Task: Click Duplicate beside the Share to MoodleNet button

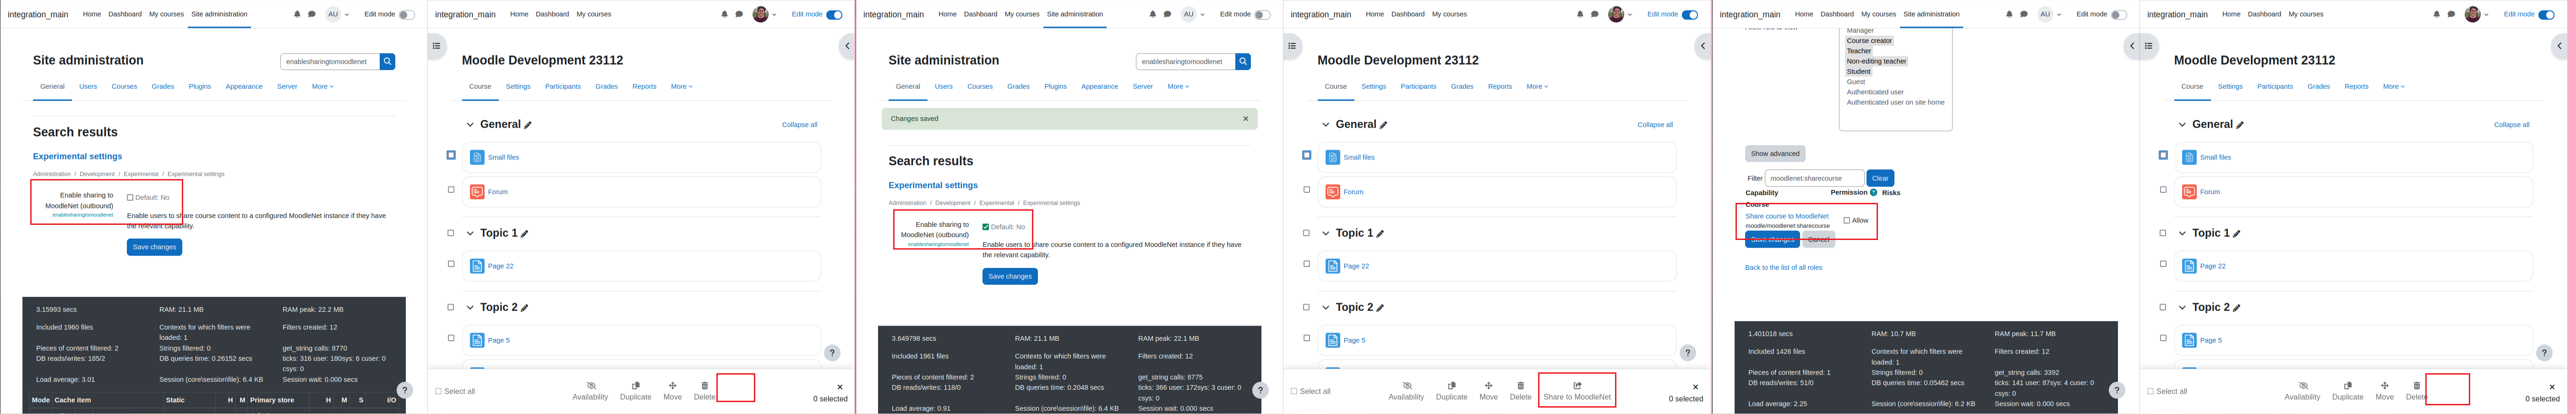Action: tap(1451, 390)
